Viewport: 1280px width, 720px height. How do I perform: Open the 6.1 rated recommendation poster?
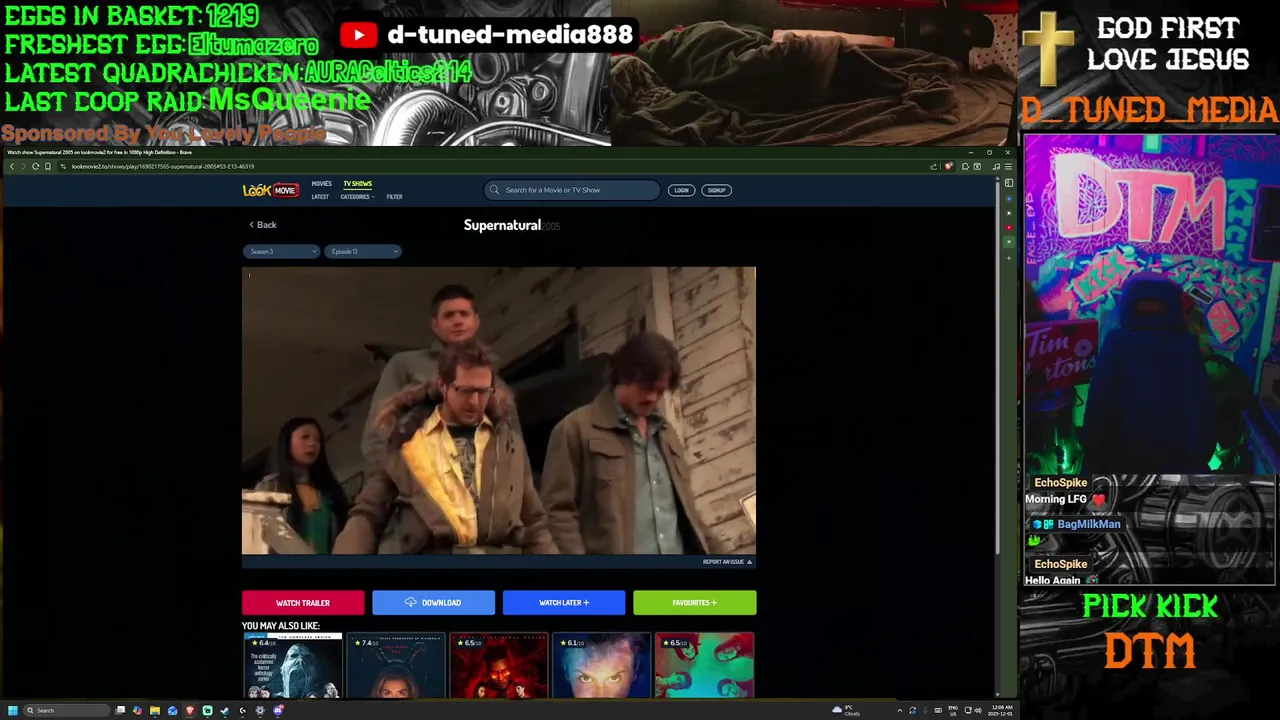[602, 666]
